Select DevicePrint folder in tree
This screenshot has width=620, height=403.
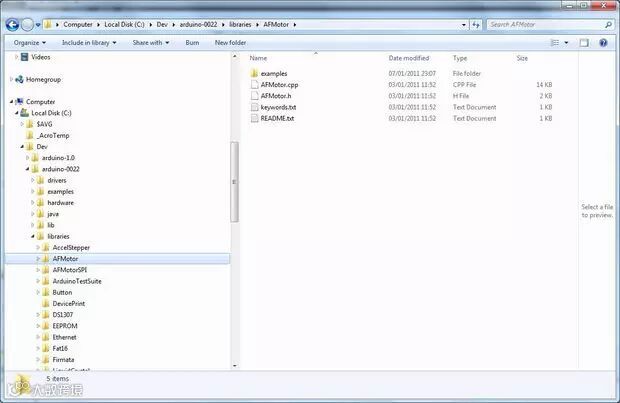click(69, 304)
